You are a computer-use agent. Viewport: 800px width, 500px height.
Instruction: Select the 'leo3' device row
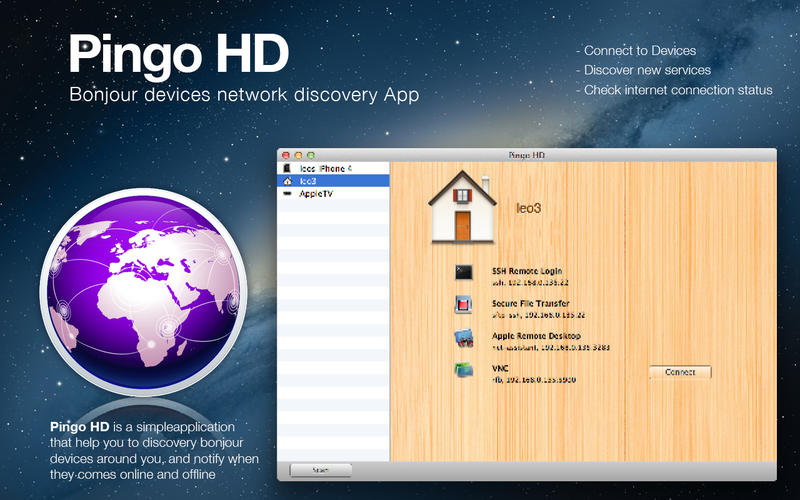334,181
